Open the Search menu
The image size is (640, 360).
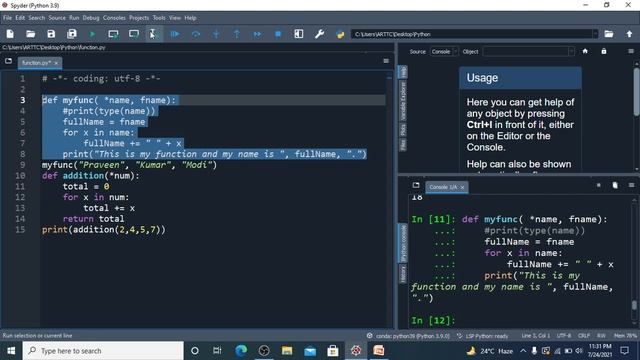(x=37, y=18)
